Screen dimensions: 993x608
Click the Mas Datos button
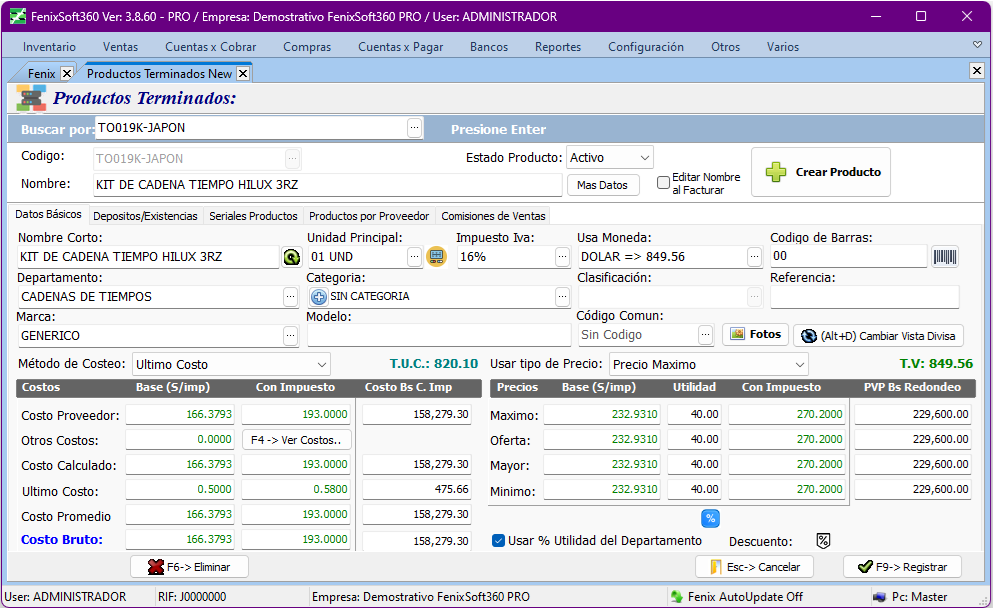[x=603, y=185]
